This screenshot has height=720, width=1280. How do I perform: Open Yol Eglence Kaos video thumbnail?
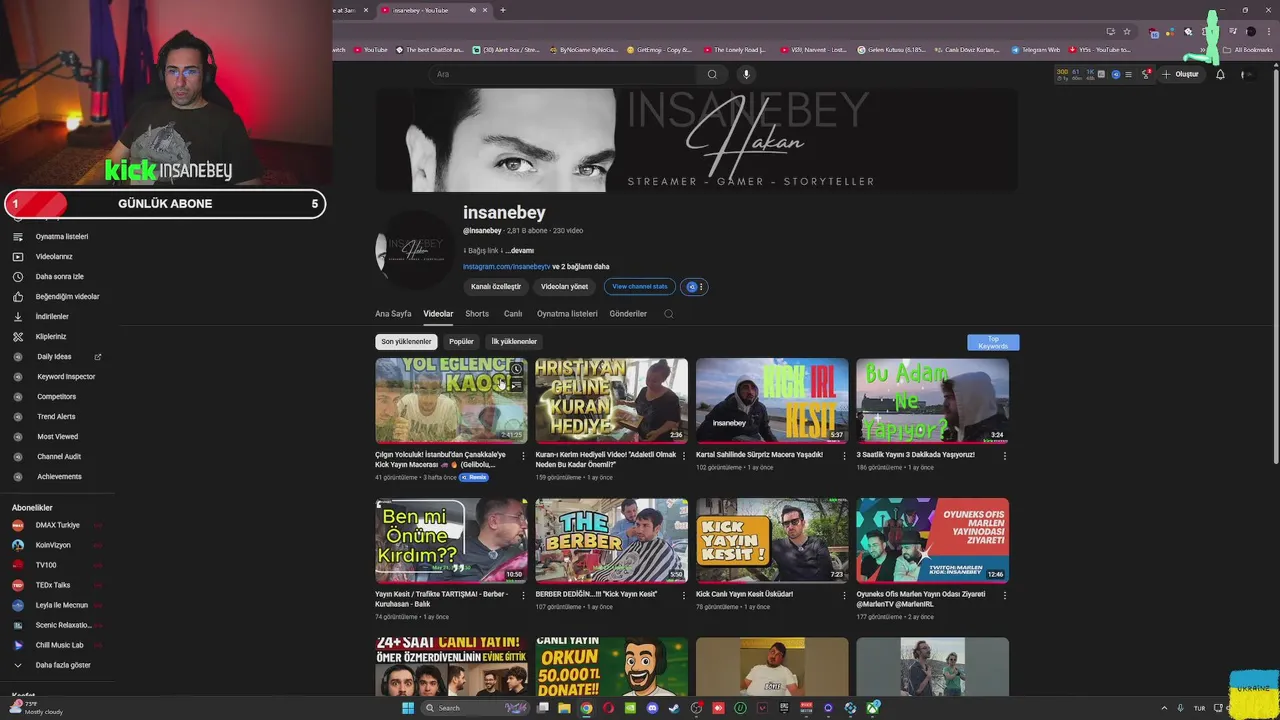451,401
